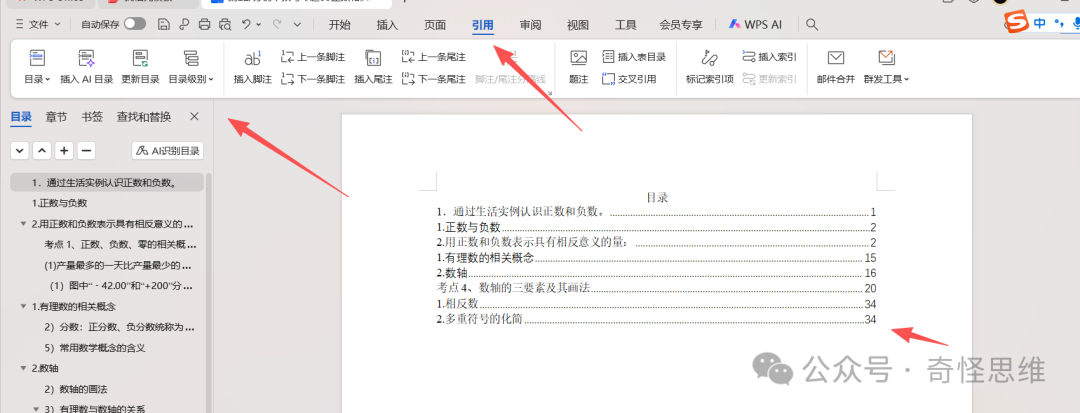Collapse the 2.数轴 outline node
This screenshot has width=1080, height=413.
[x=24, y=368]
